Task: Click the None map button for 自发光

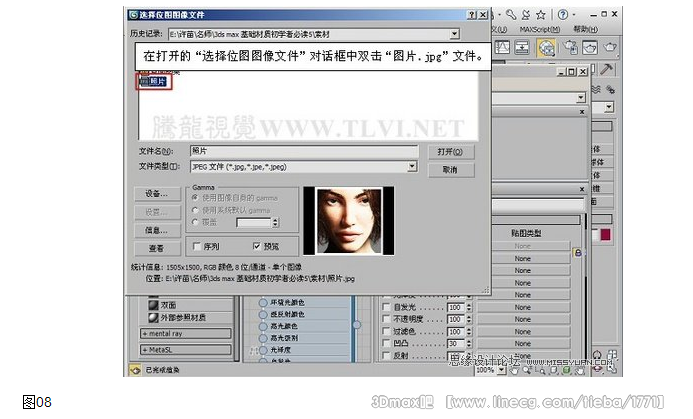Action: point(523,307)
